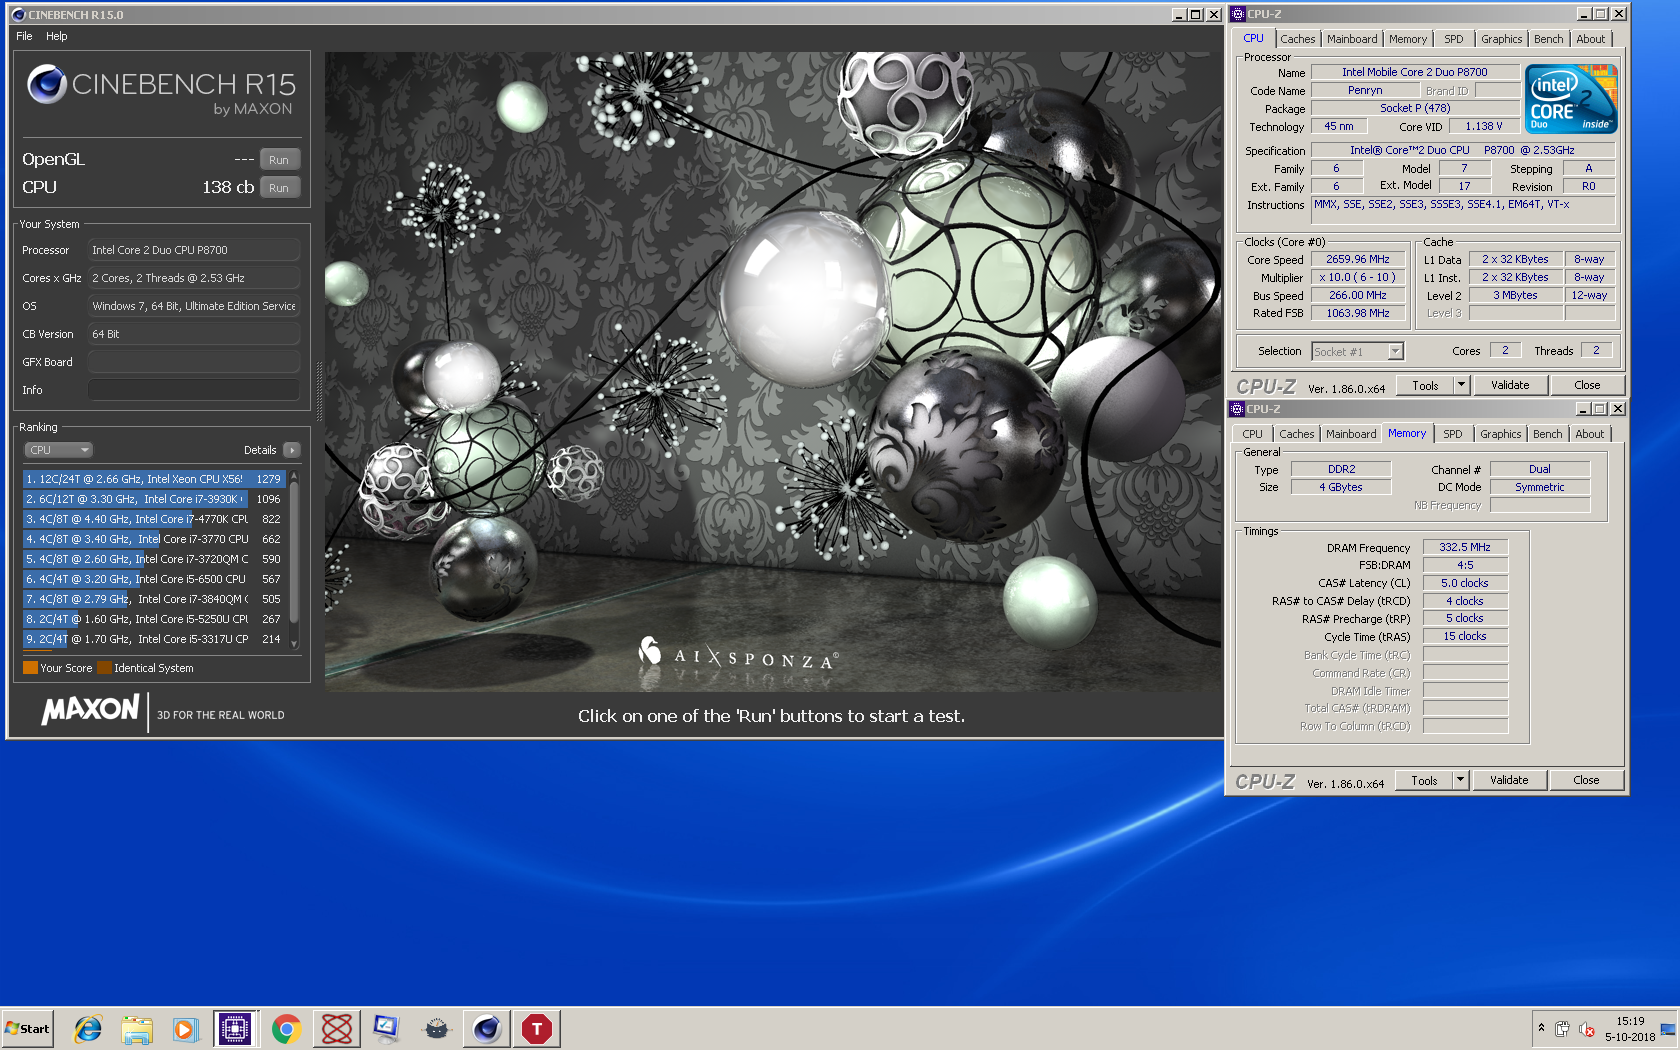The width and height of the screenshot is (1680, 1050).
Task: Select ranking row Core i7-3930K 1096
Action: pos(154,499)
